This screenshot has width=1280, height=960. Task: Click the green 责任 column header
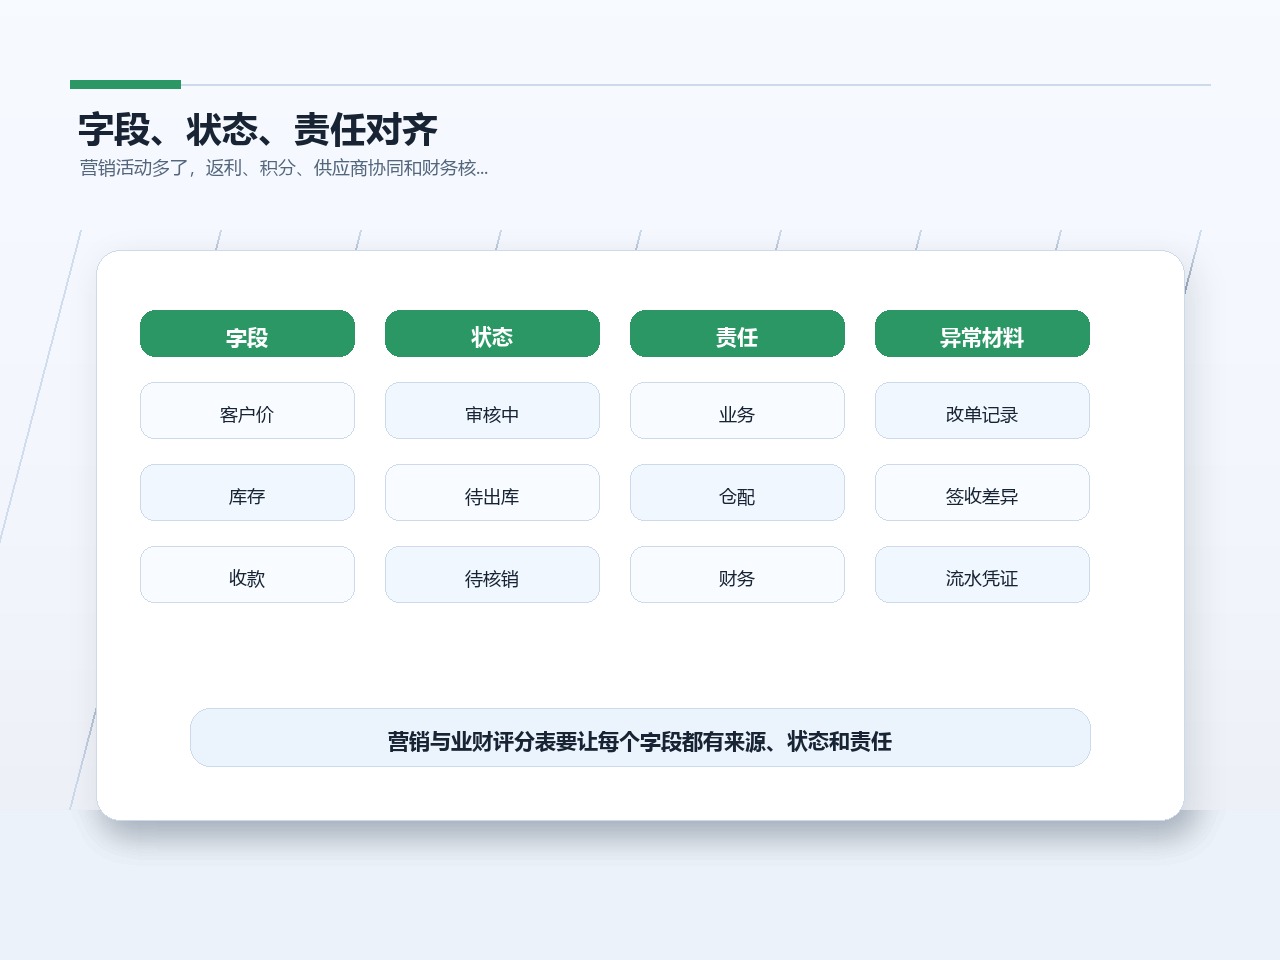tap(737, 334)
